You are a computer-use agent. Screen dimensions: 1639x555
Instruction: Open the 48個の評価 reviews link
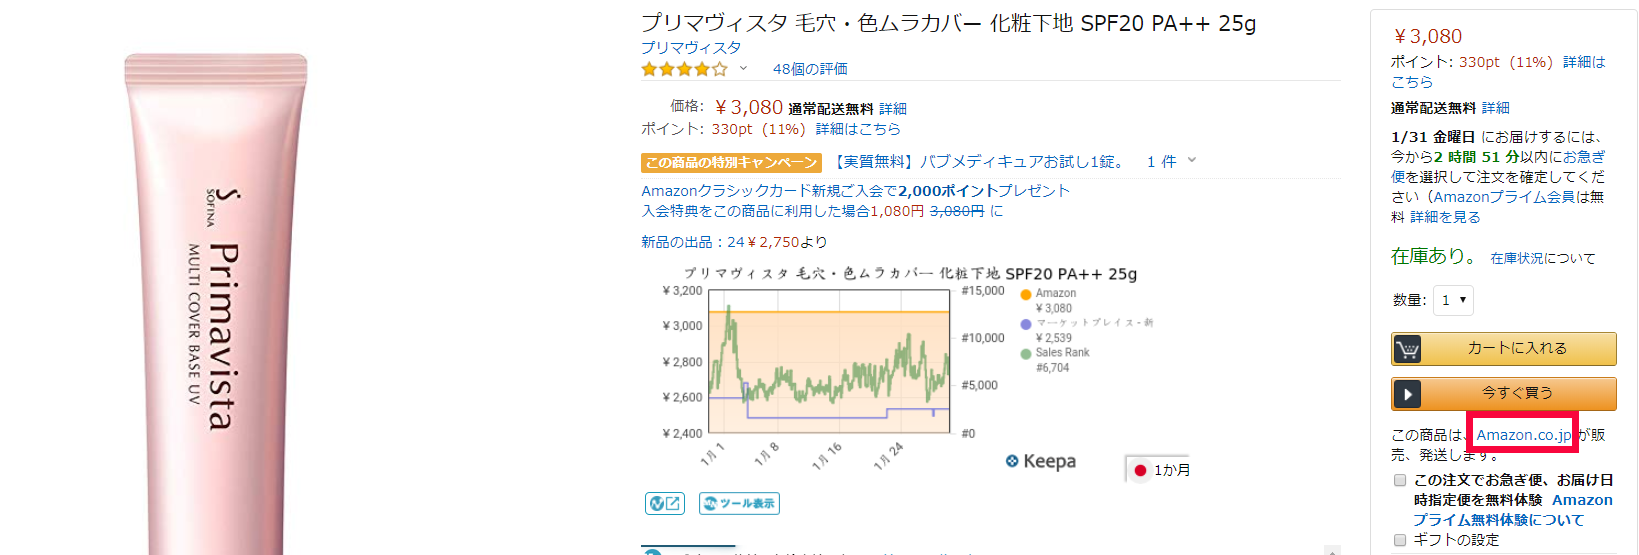click(x=810, y=69)
